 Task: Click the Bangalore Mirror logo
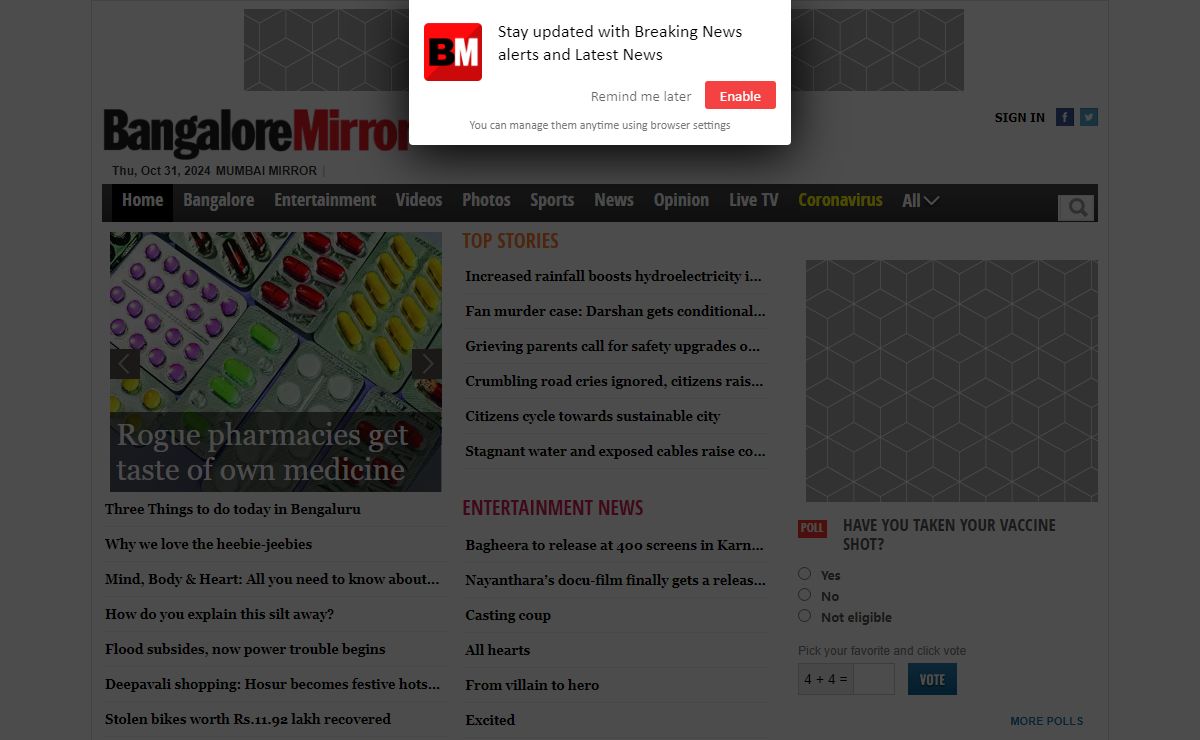tap(258, 134)
